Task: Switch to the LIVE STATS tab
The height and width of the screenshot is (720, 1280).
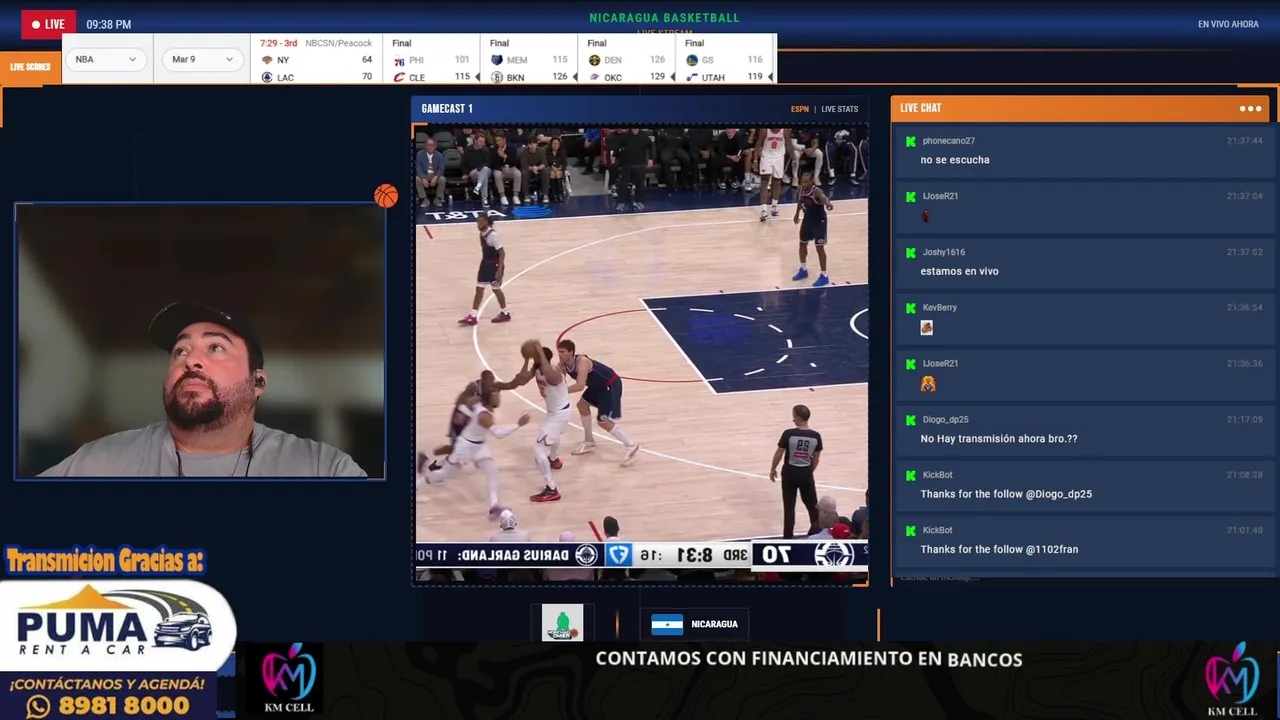Action: click(840, 109)
